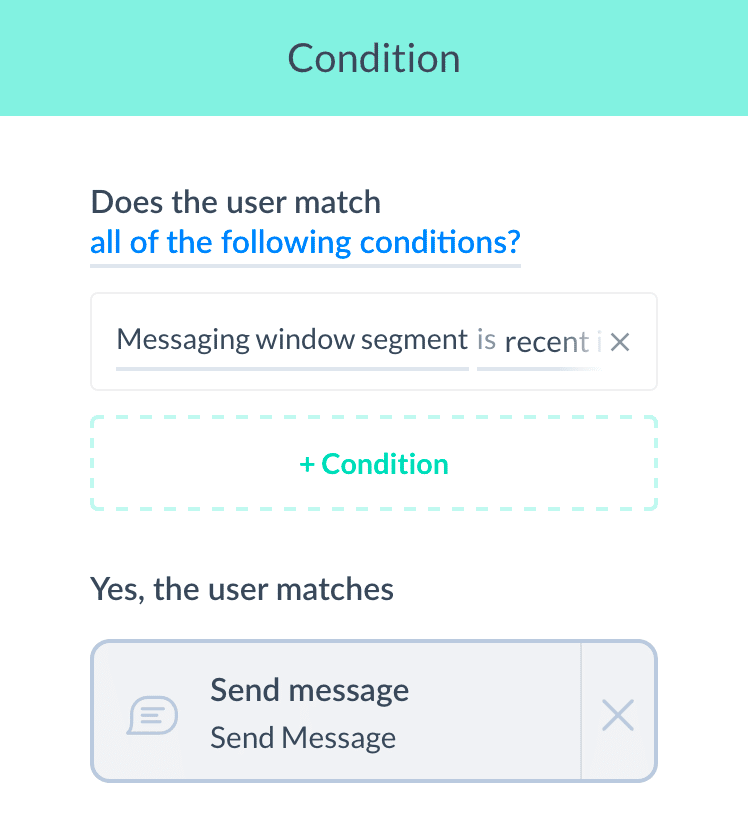The height and width of the screenshot is (836, 748).
Task: Click the "Yes, the user matches" heading
Action: 242,589
